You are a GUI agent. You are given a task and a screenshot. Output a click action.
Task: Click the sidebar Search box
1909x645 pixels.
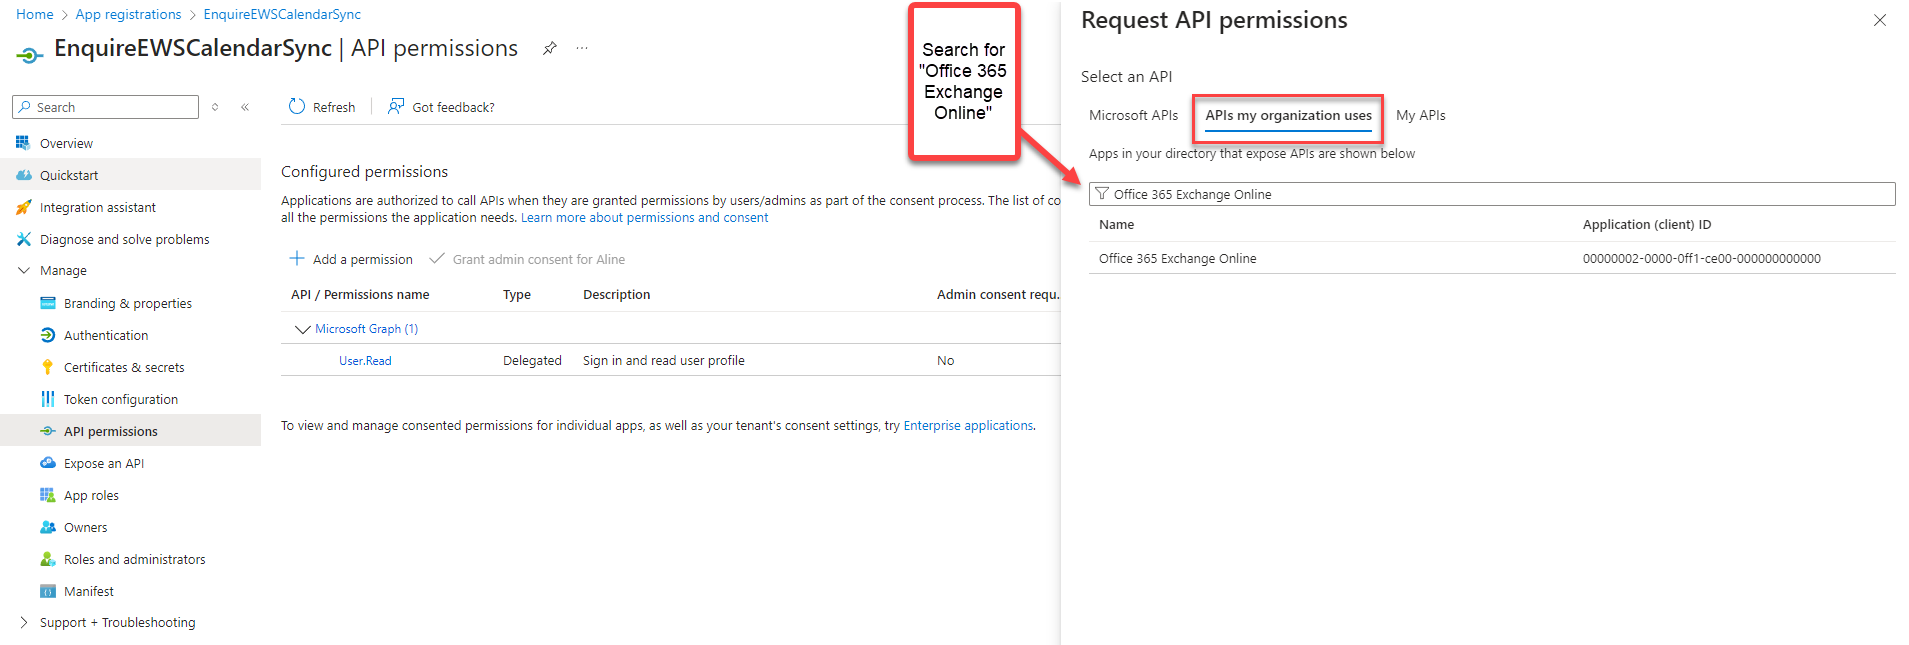[105, 107]
